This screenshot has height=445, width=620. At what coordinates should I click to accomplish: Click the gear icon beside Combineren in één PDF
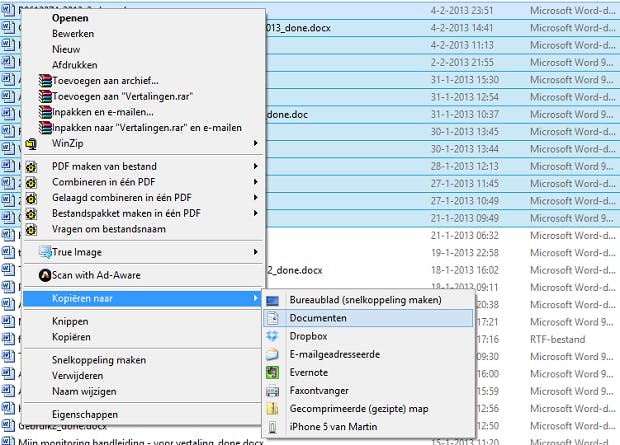(31, 183)
